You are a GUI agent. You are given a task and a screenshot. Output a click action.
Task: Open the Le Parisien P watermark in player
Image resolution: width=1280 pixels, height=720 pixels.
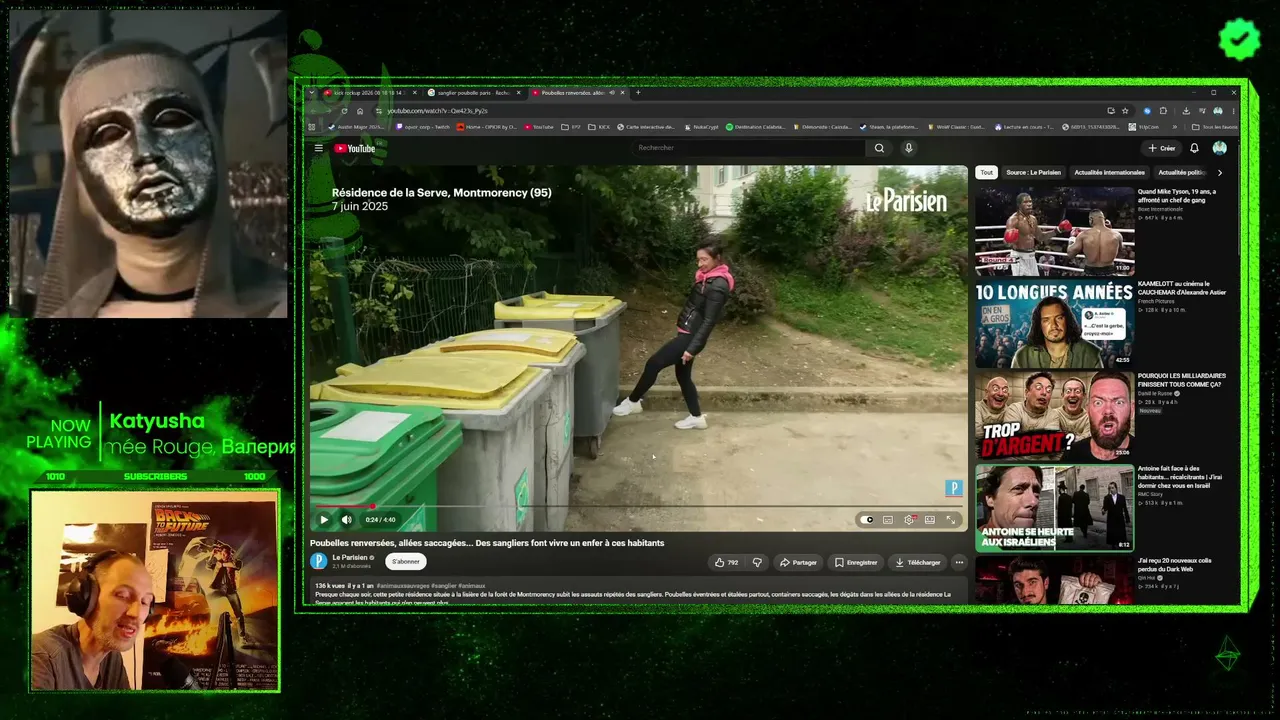953,488
